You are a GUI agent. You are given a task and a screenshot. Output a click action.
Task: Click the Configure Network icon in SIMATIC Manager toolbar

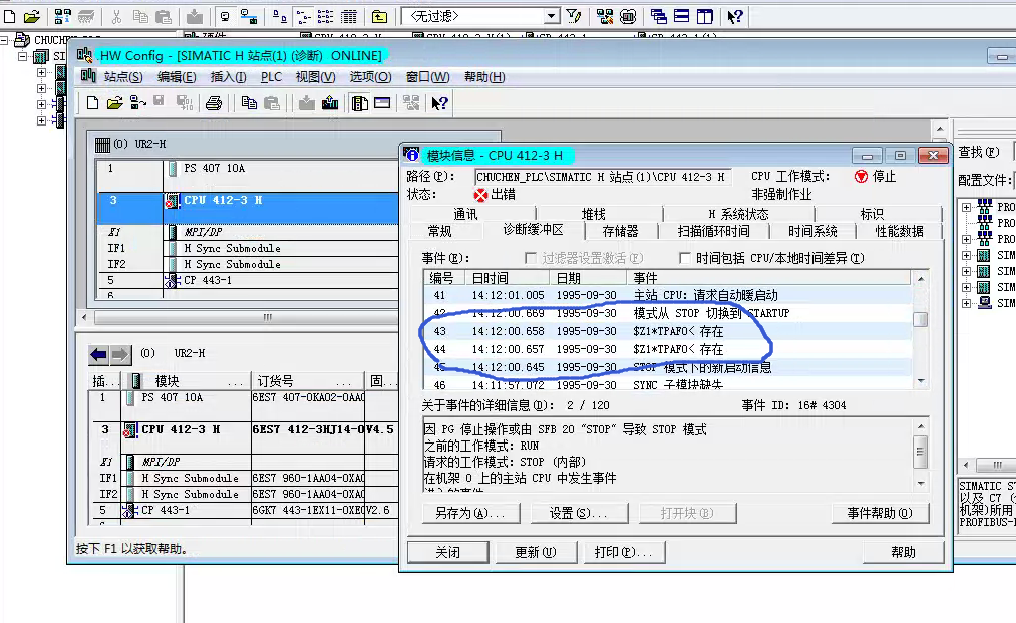605,16
